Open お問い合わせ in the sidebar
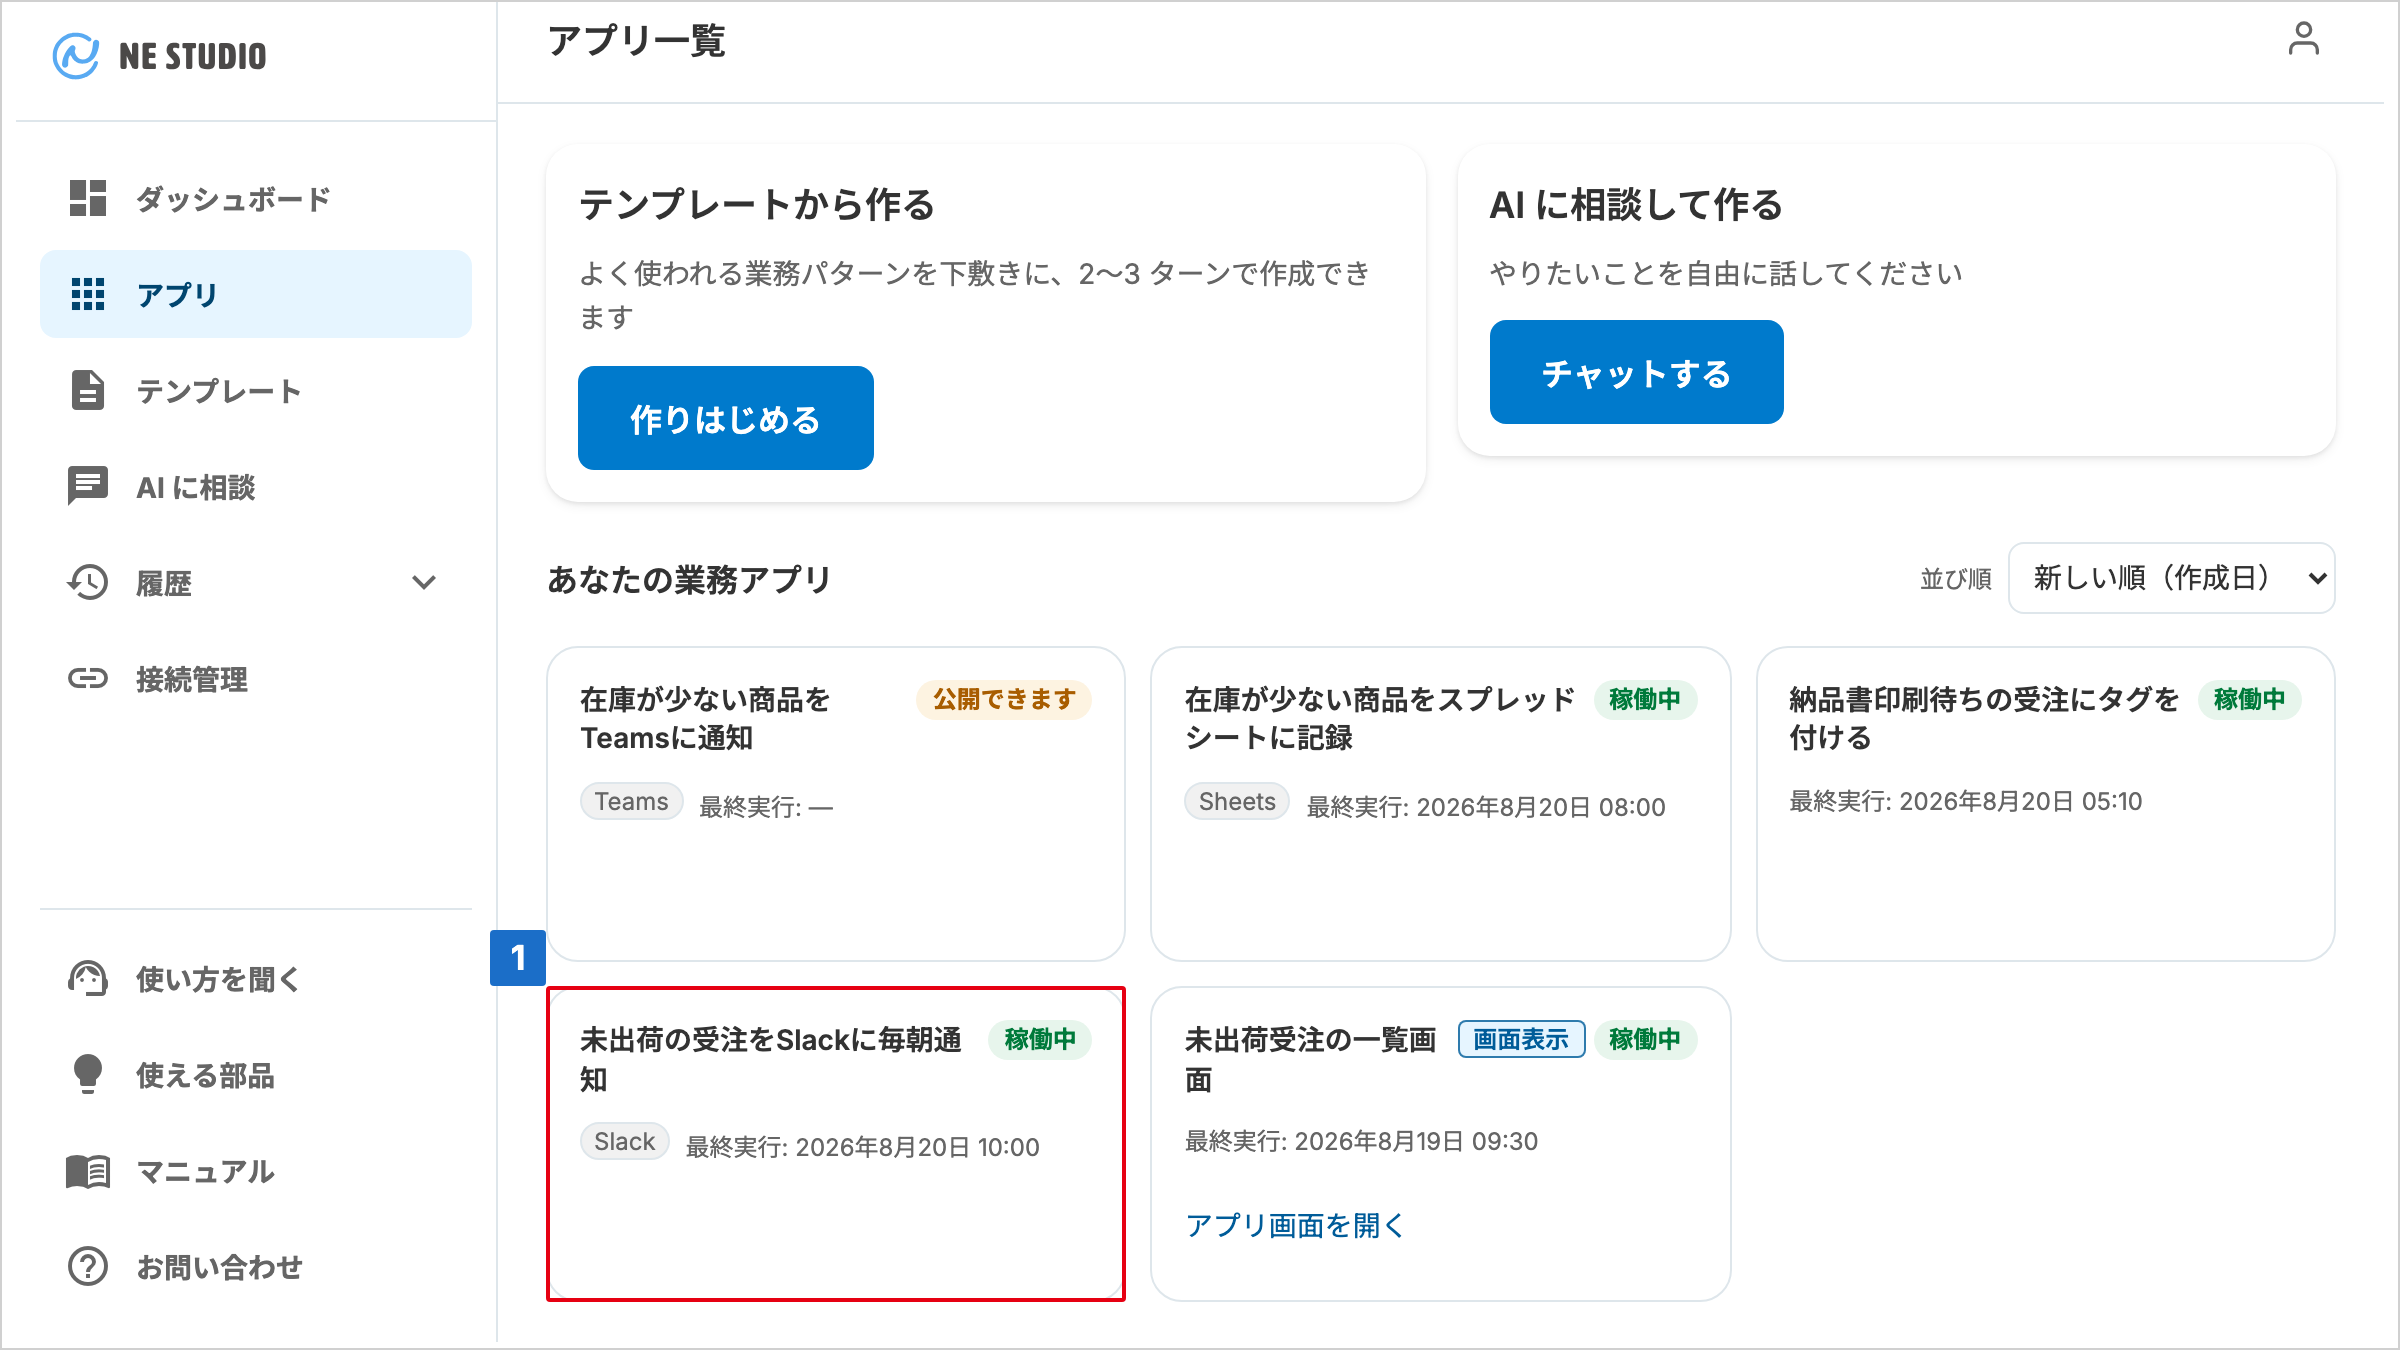 click(256, 1266)
